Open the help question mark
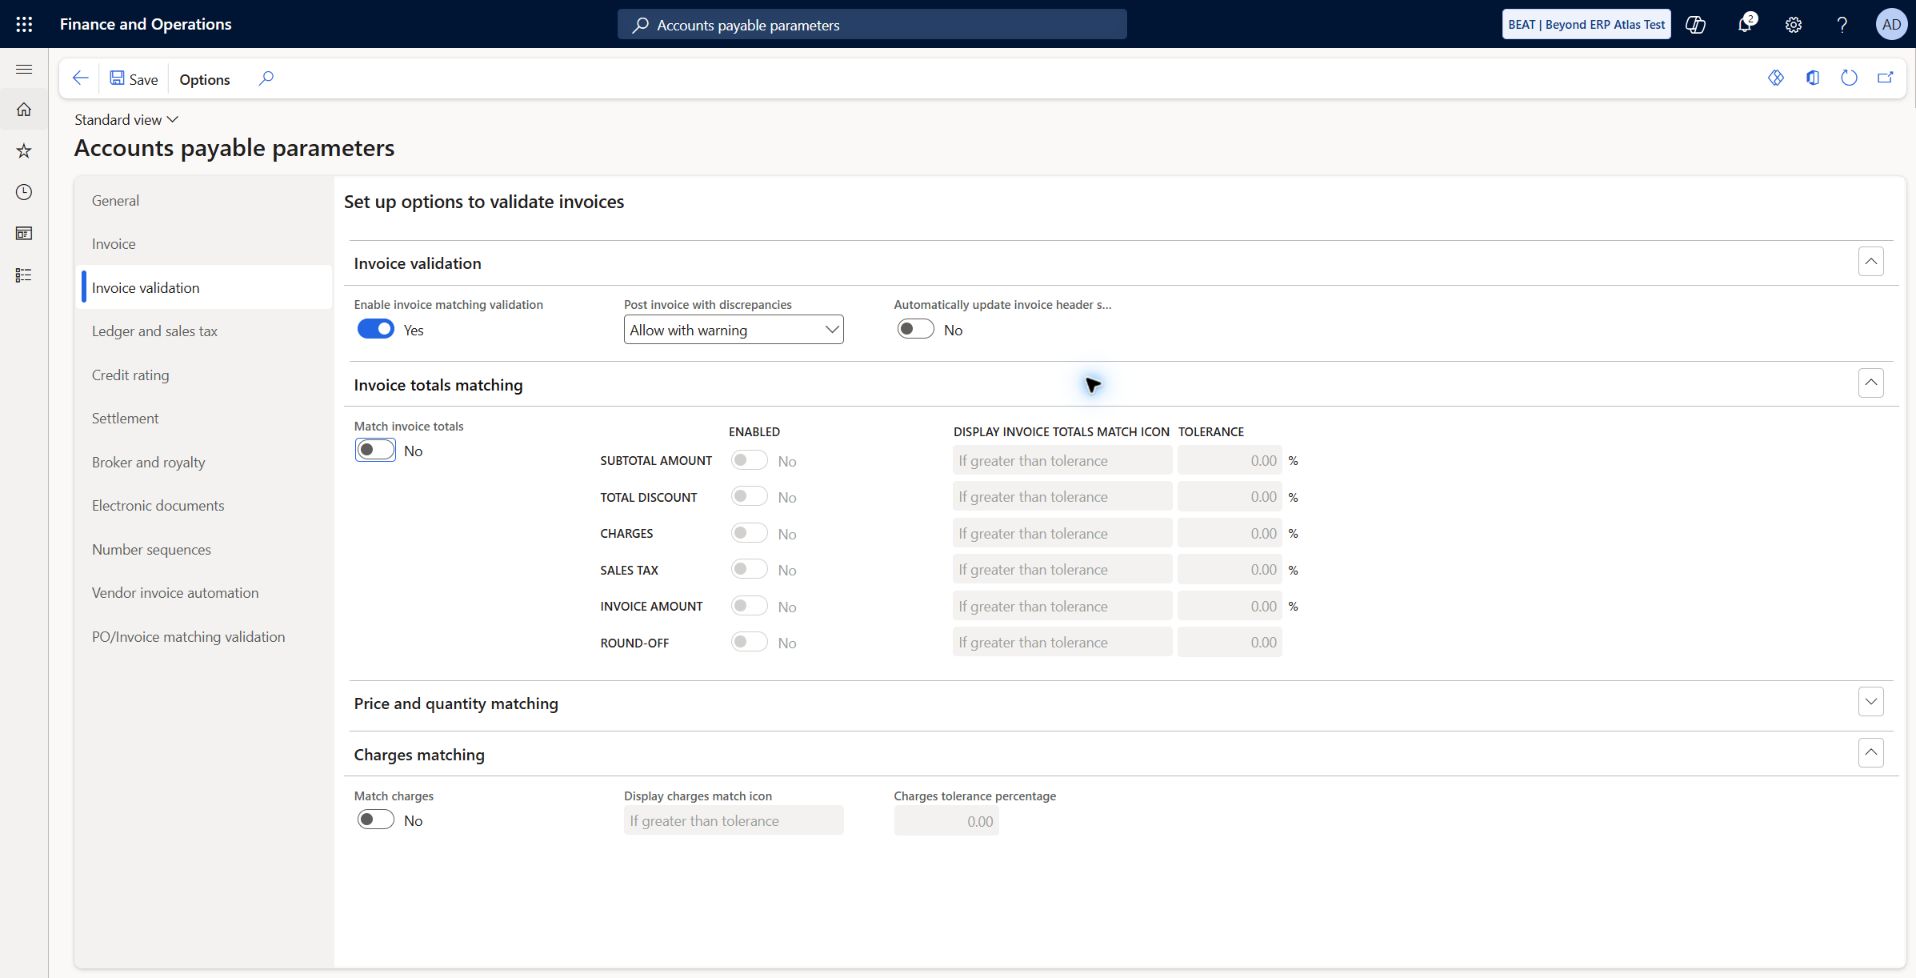 [x=1842, y=25]
